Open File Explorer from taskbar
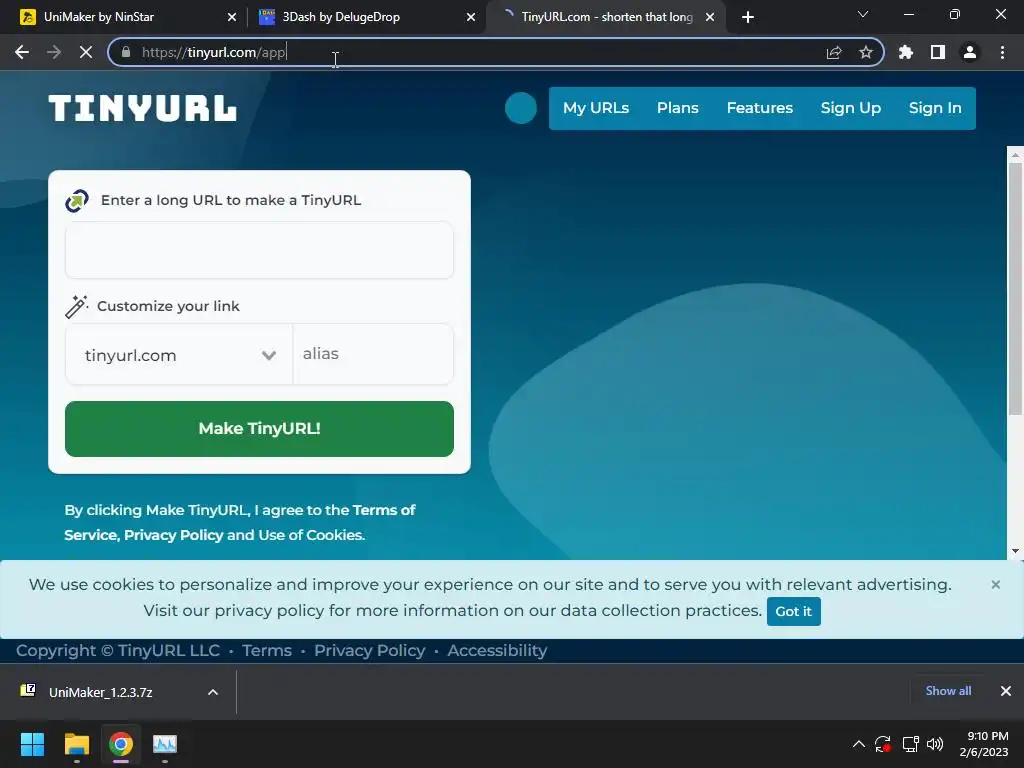Viewport: 1024px width, 768px height. pos(76,744)
